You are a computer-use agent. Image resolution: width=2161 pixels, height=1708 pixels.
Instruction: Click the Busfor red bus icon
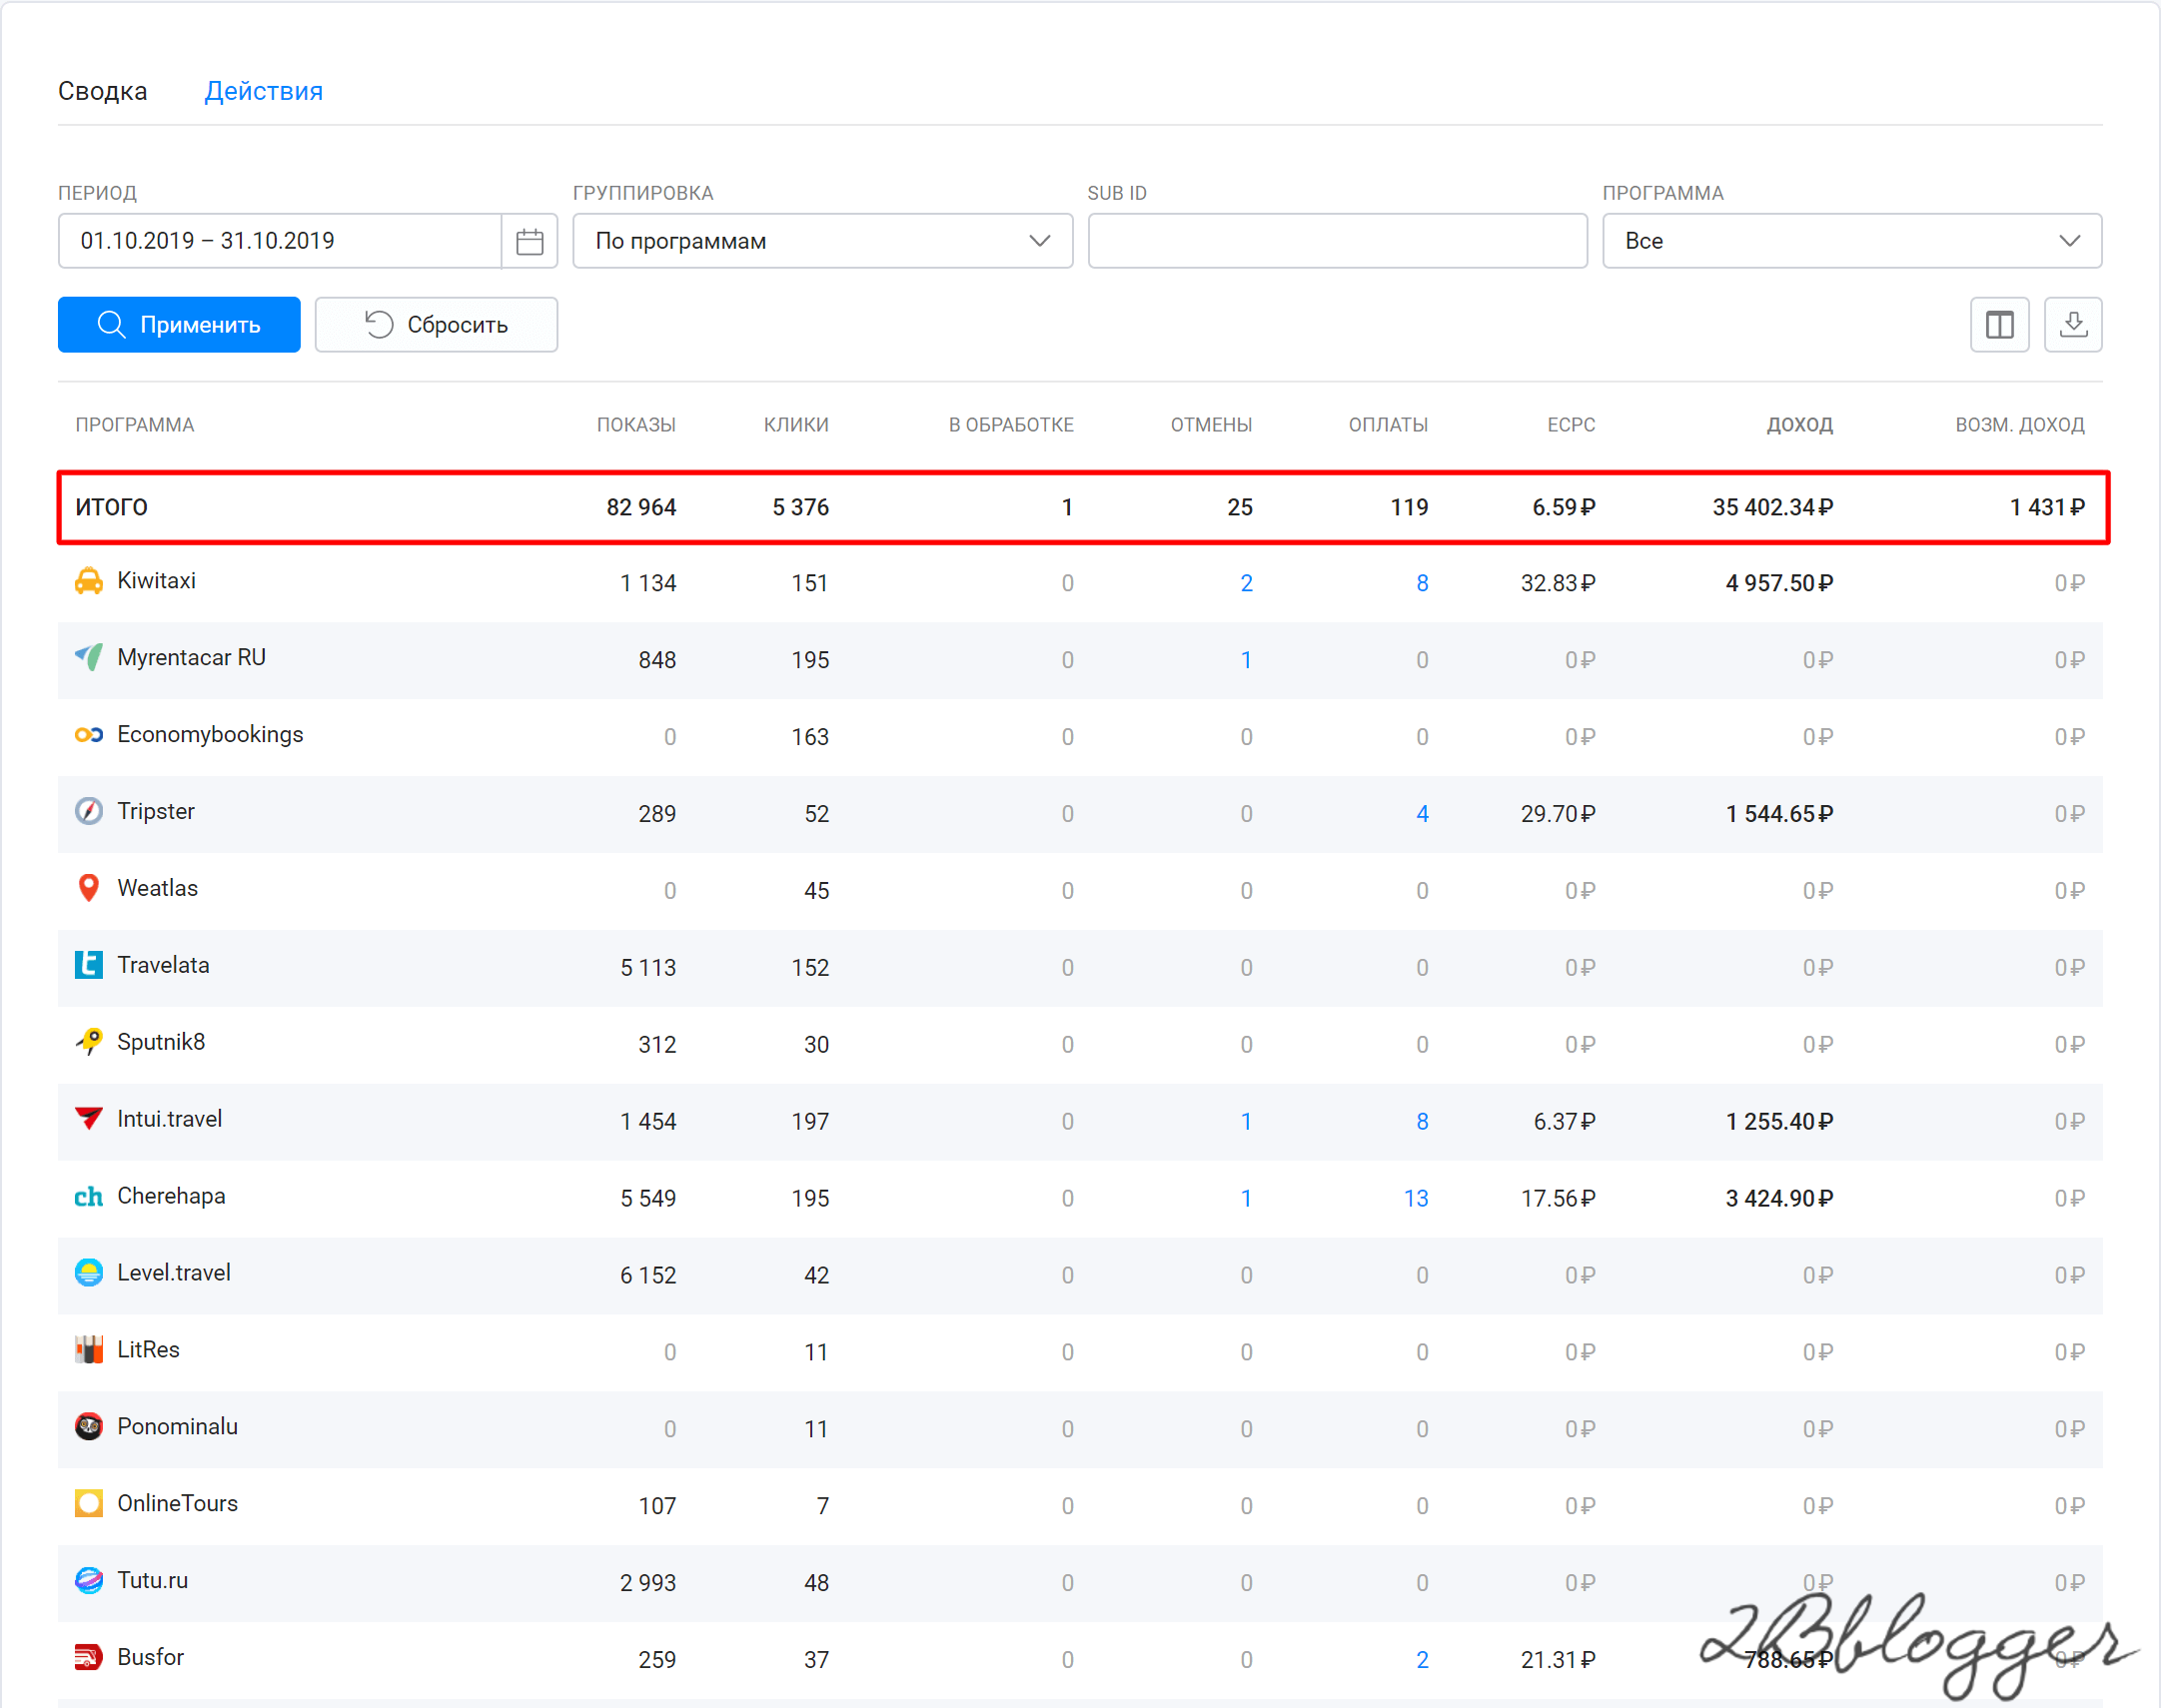(x=89, y=1658)
